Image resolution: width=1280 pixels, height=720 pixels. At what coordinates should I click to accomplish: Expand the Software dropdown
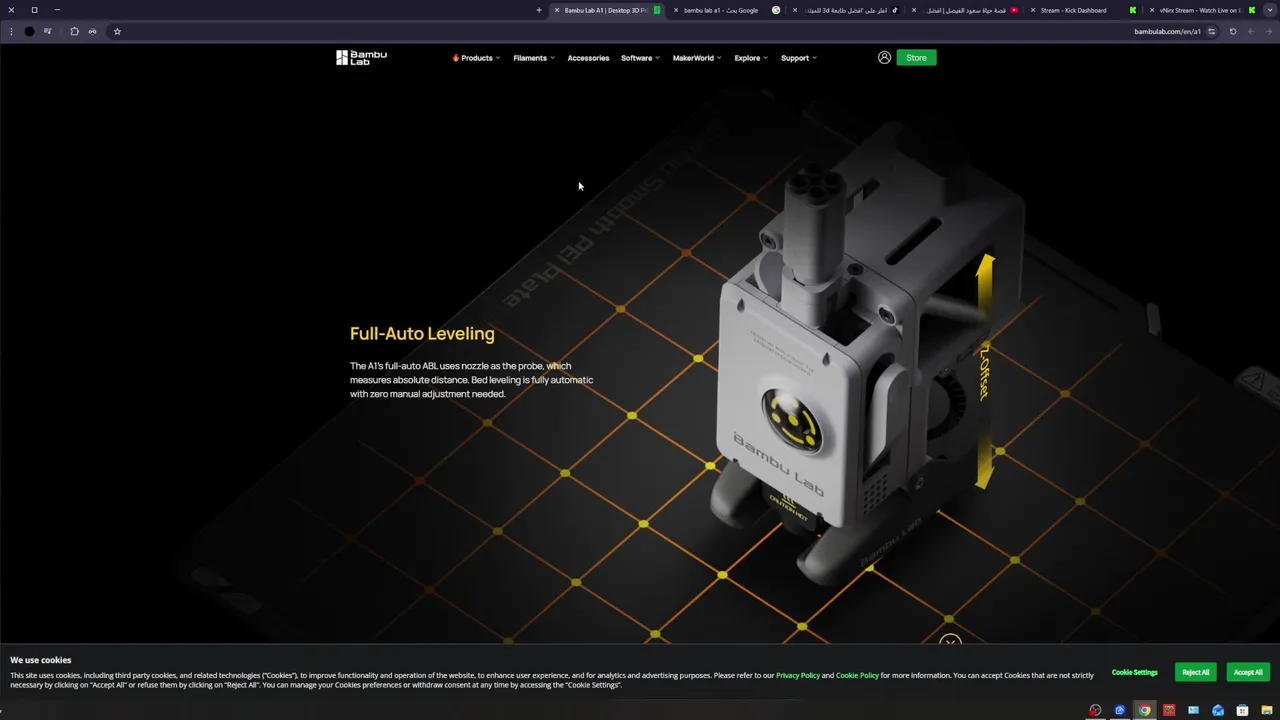[x=640, y=58]
